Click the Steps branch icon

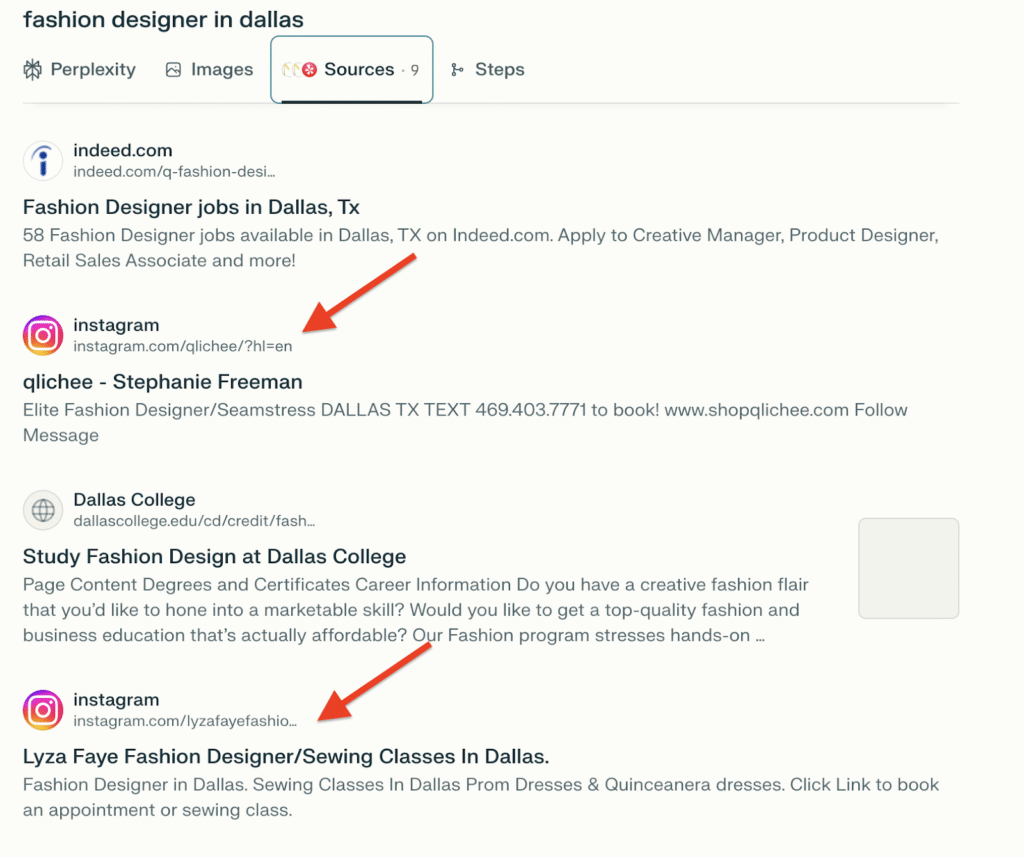tap(458, 70)
